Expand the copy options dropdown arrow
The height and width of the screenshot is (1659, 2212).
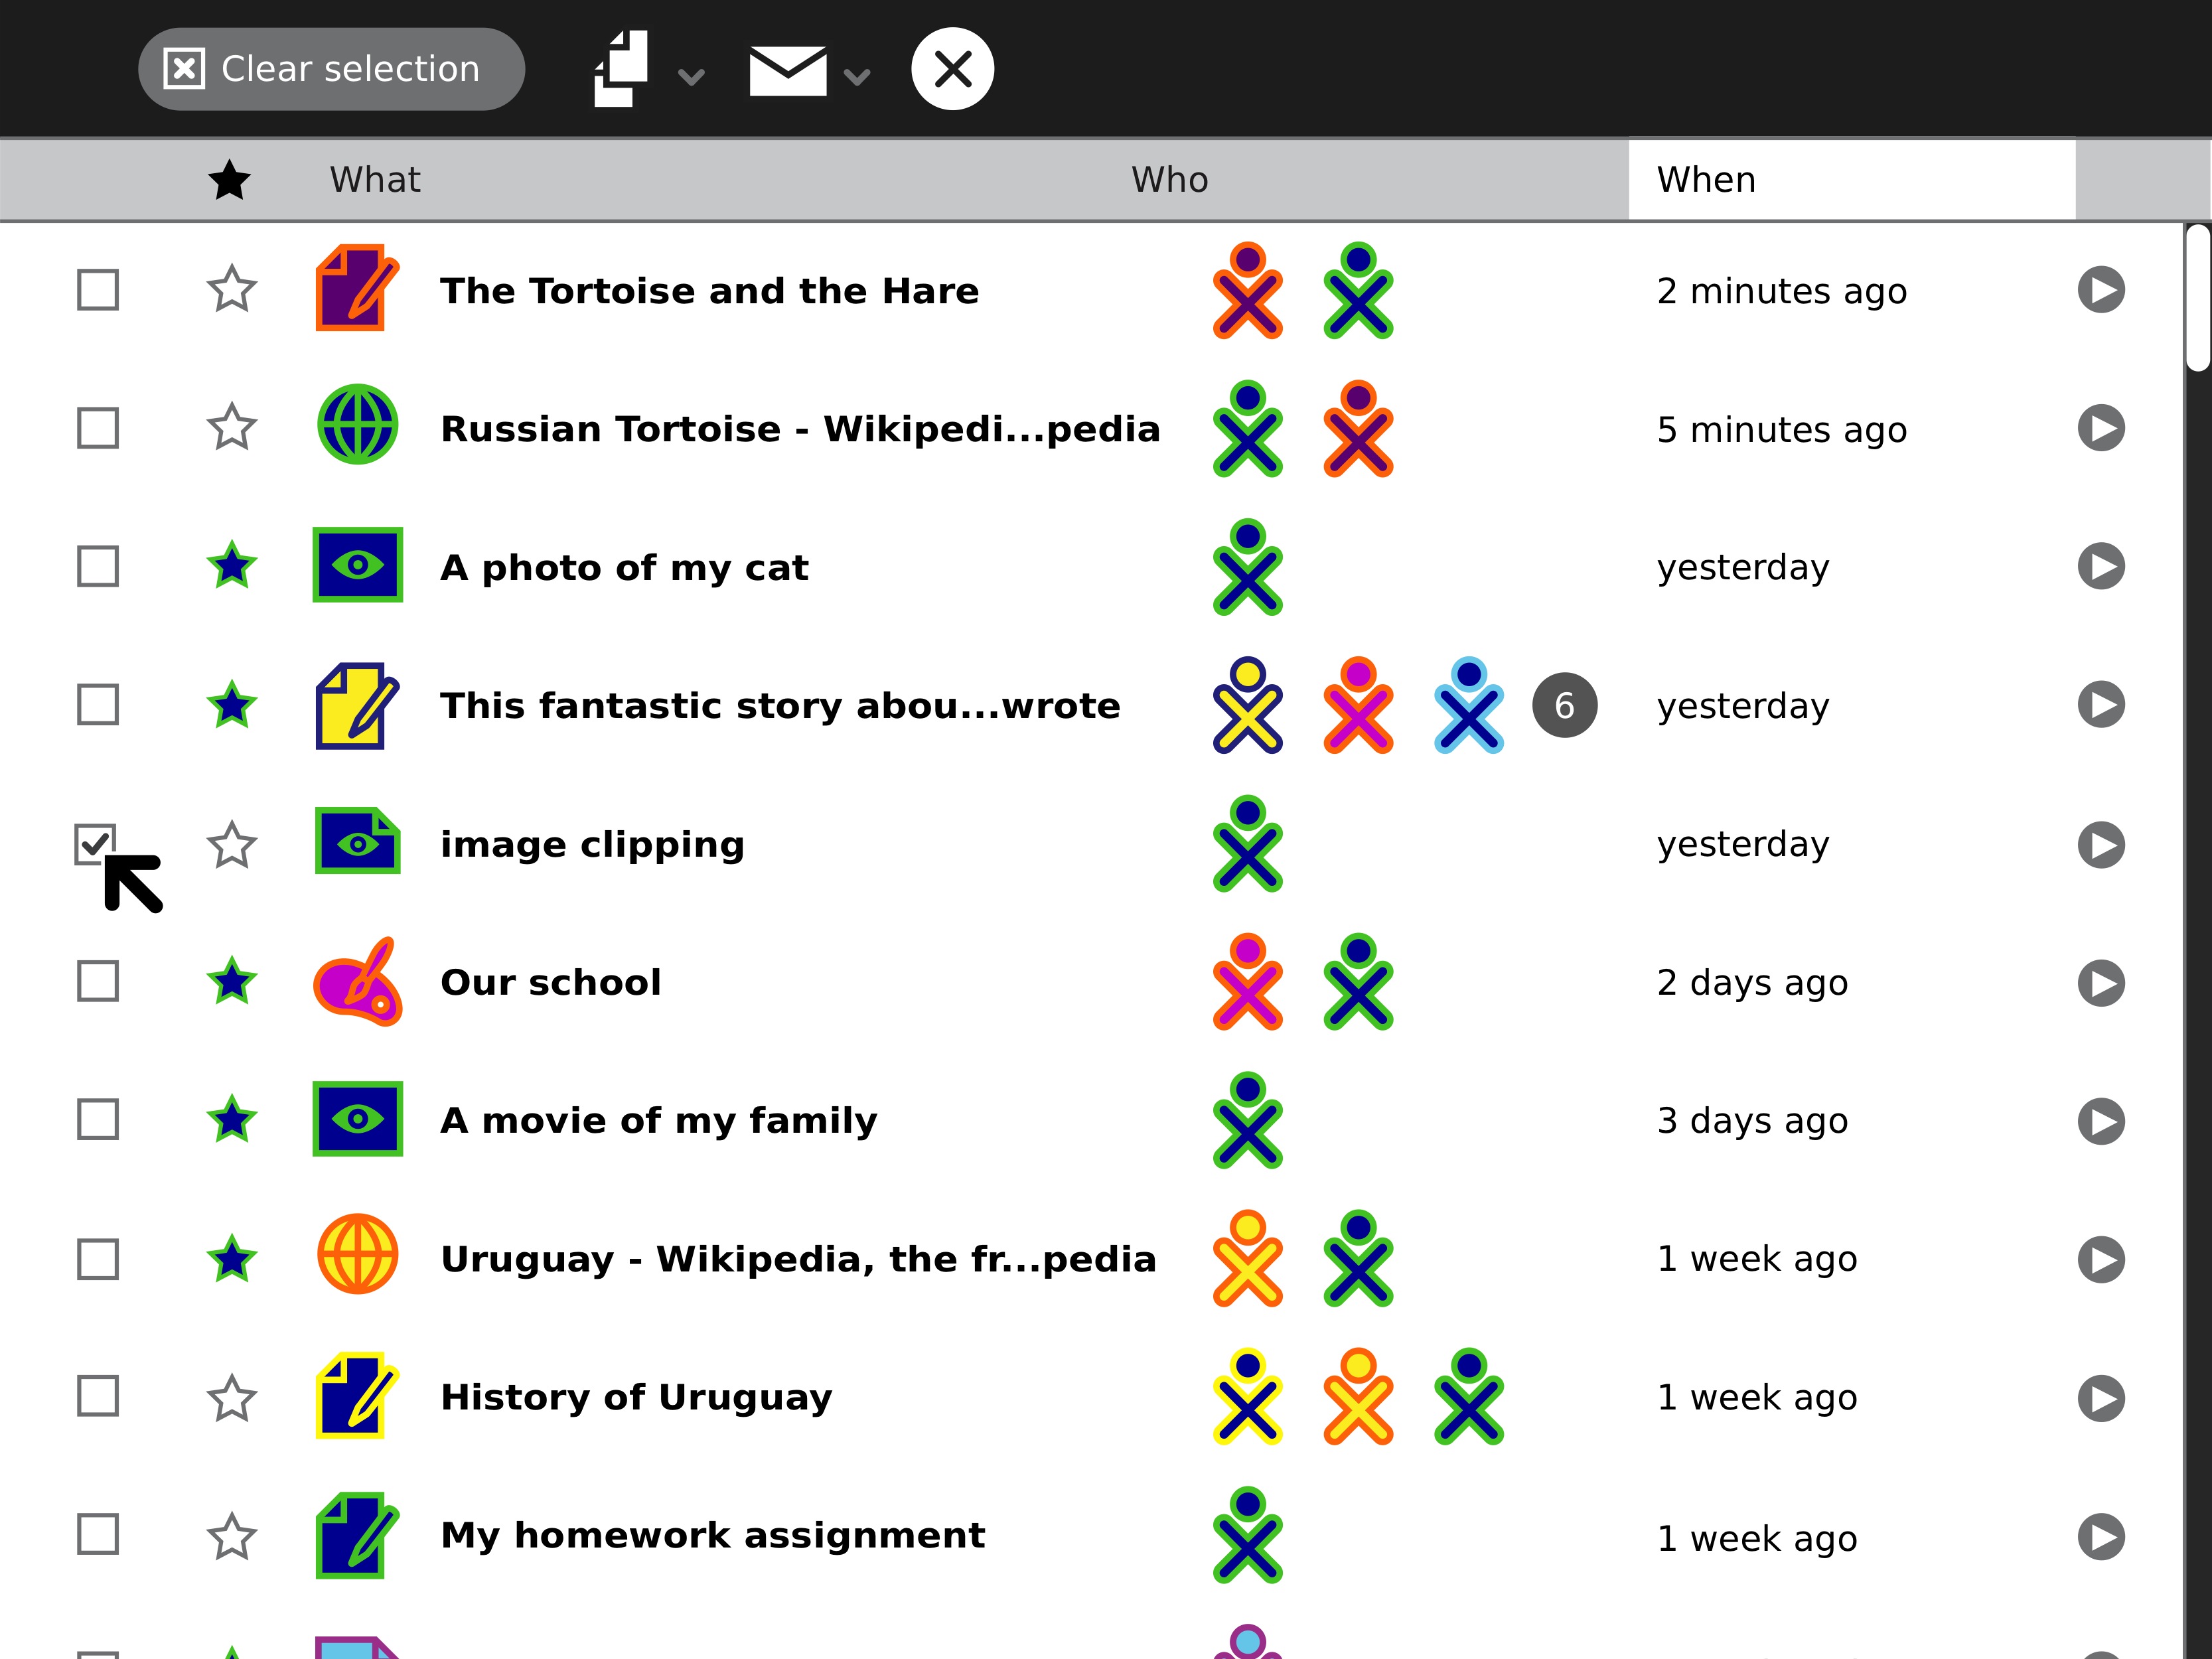pos(691,76)
